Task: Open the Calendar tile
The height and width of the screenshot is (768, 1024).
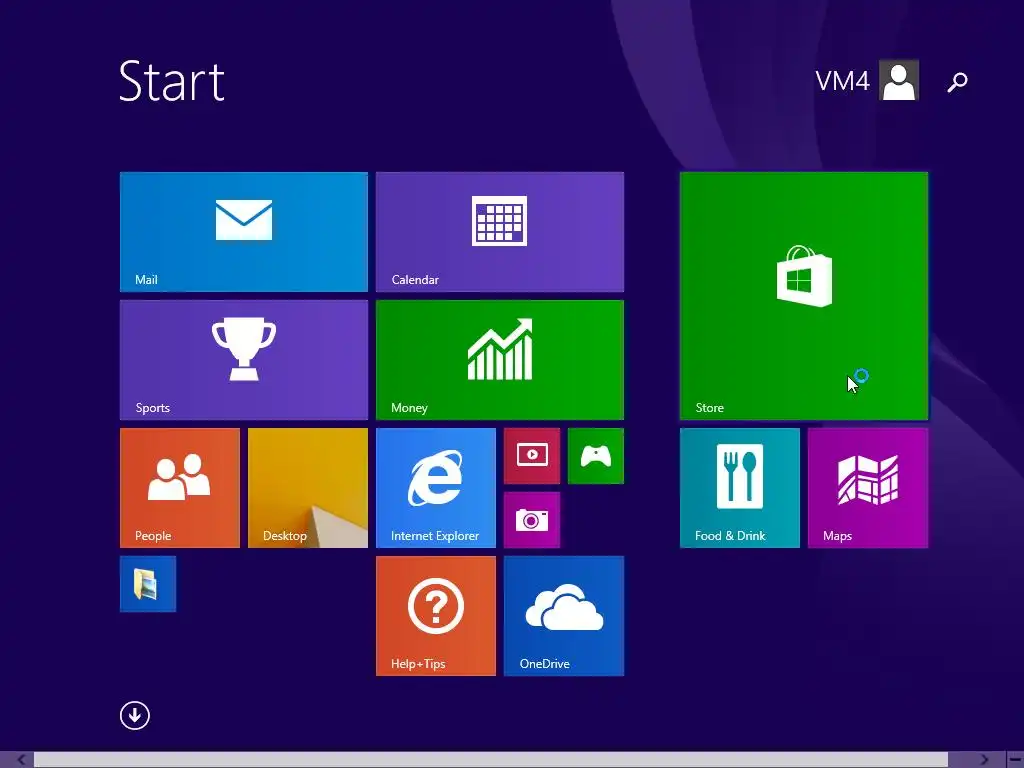Action: point(500,232)
